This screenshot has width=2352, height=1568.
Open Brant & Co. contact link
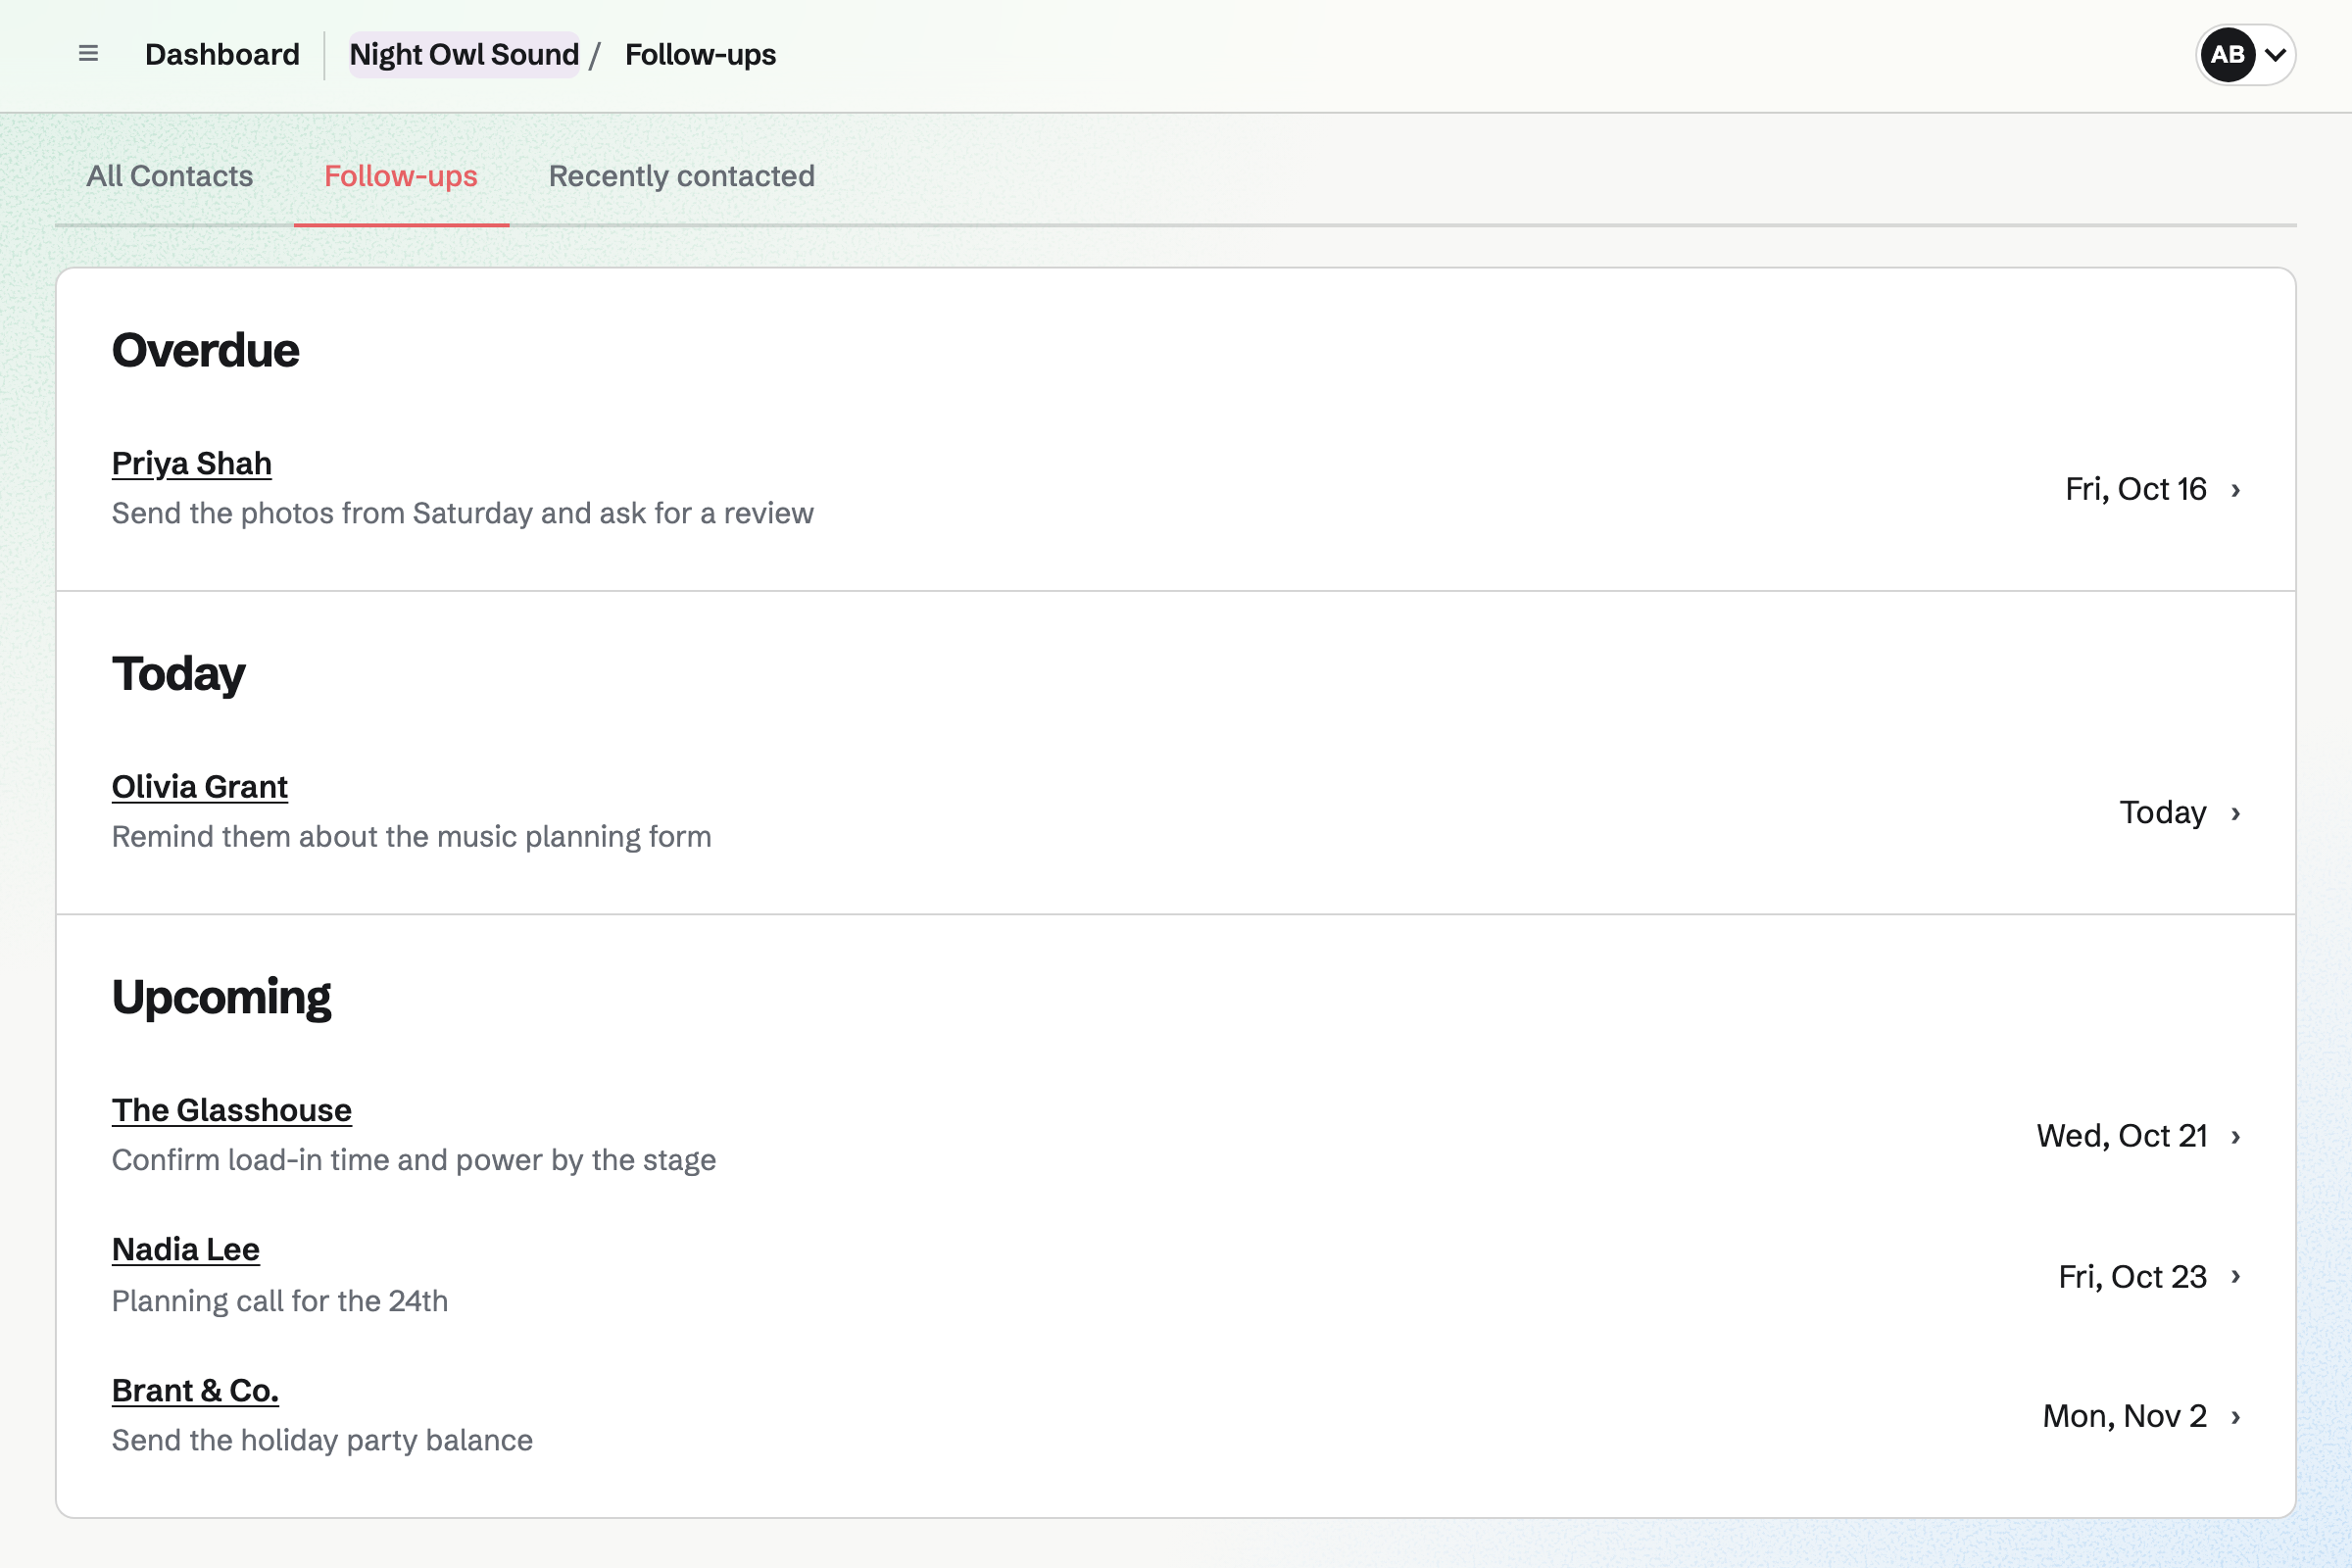pyautogui.click(x=195, y=1391)
